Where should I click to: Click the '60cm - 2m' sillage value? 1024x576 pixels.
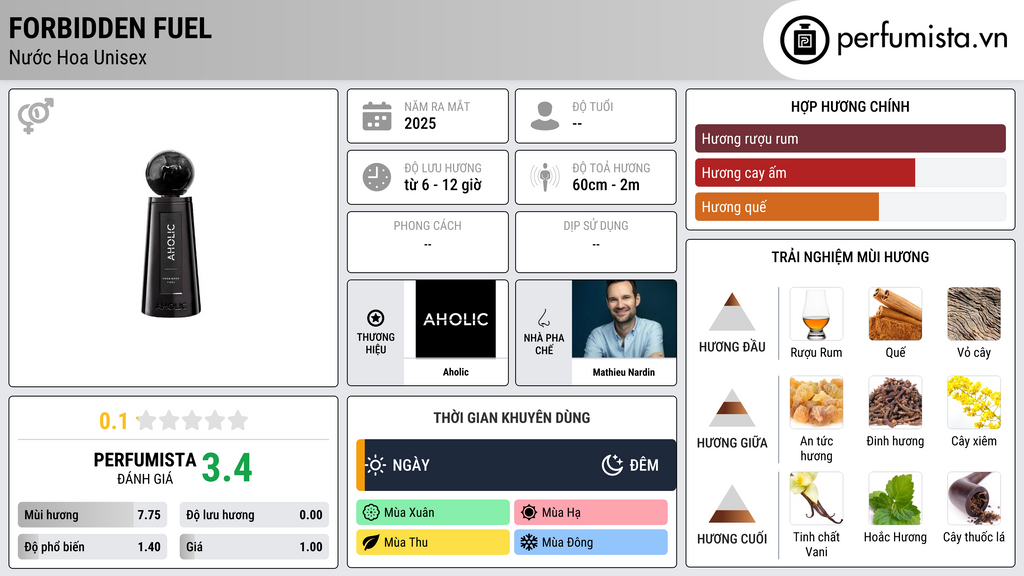pos(606,185)
